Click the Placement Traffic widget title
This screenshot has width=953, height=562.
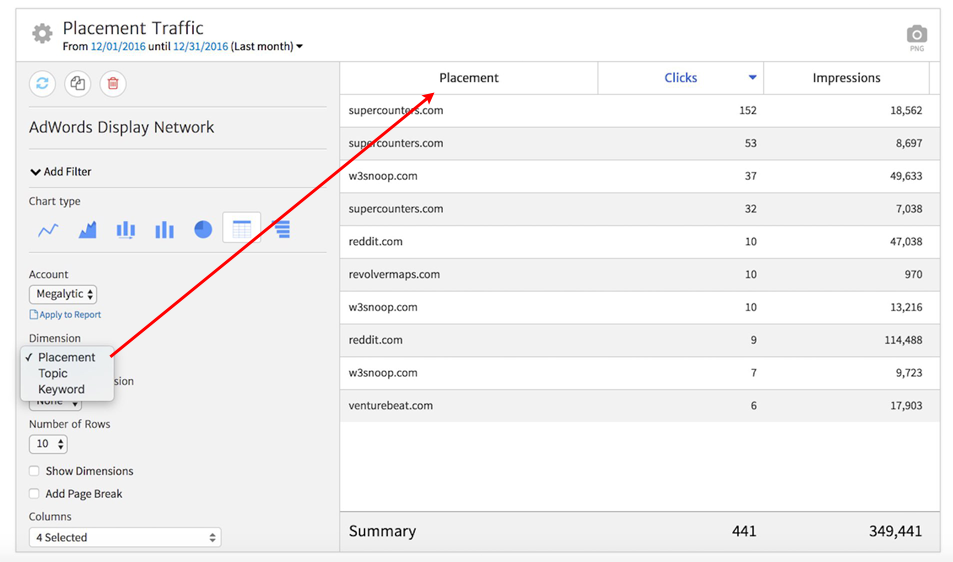(133, 28)
